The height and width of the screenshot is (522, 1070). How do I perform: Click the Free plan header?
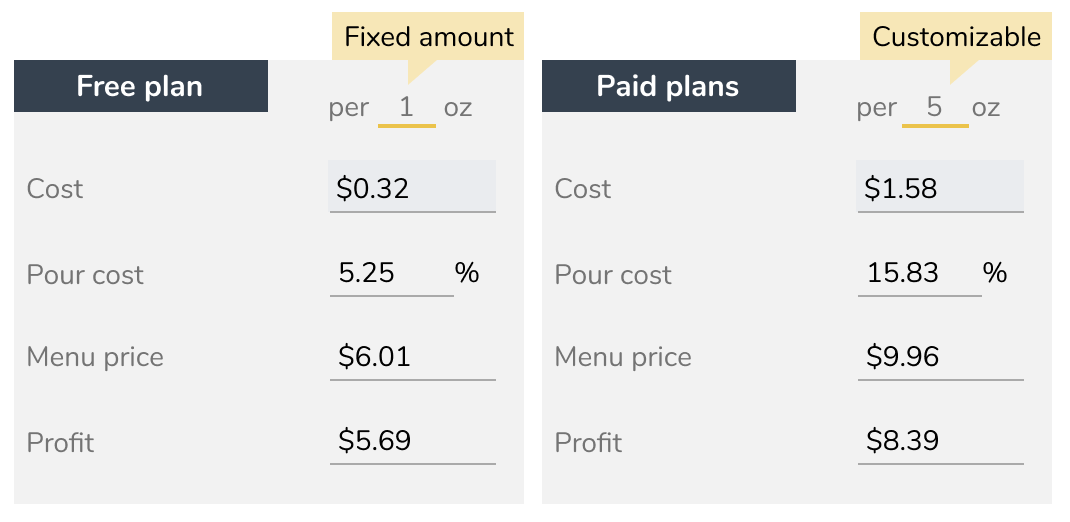[141, 86]
